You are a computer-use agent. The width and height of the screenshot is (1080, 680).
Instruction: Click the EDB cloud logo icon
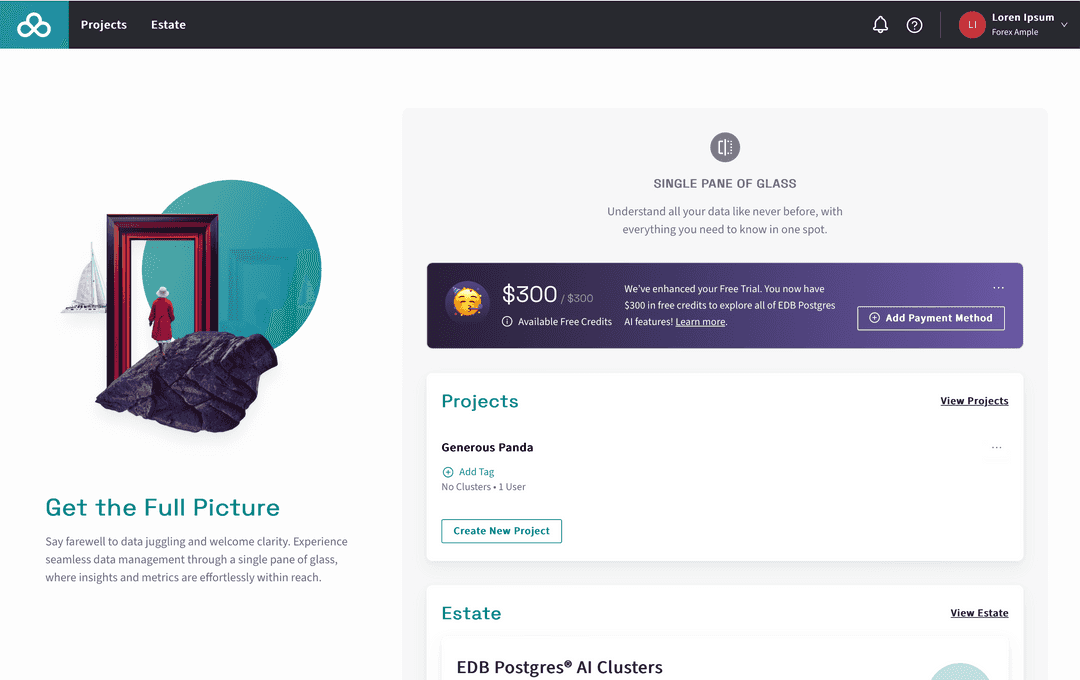(34, 25)
